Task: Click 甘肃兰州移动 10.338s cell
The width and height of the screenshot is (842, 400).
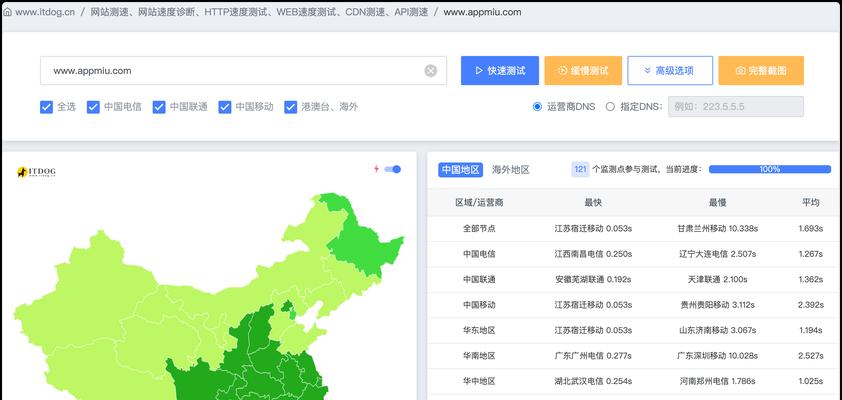Action: [717, 228]
